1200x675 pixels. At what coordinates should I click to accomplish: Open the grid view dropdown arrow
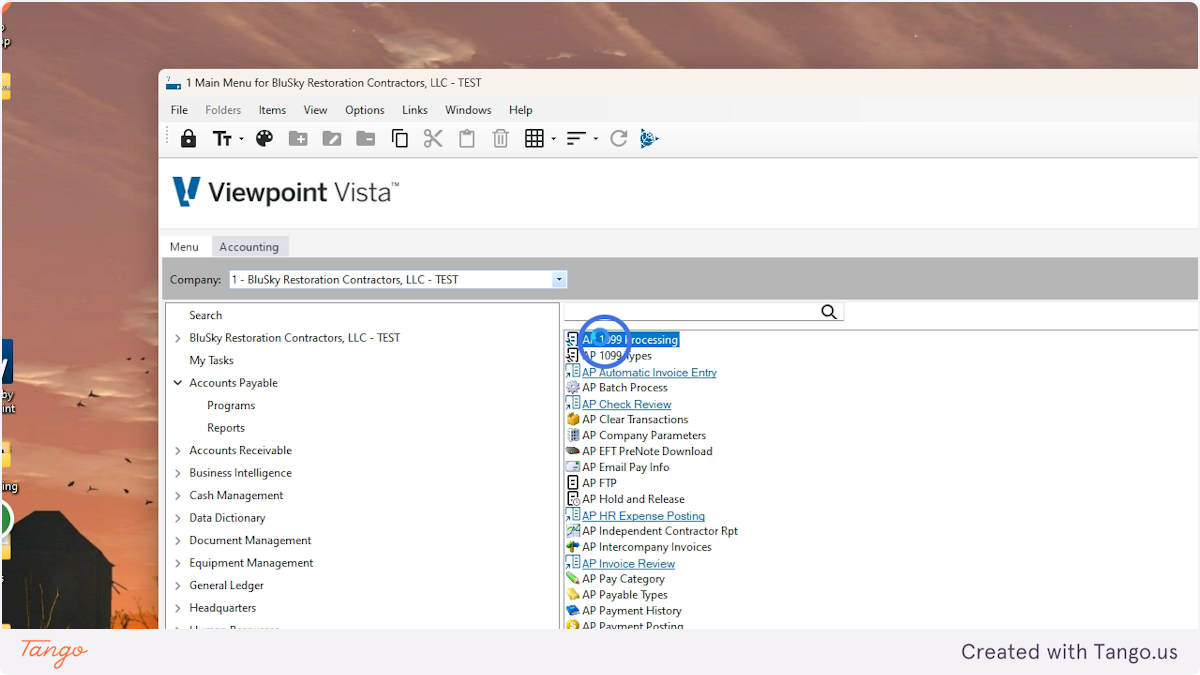click(x=553, y=139)
